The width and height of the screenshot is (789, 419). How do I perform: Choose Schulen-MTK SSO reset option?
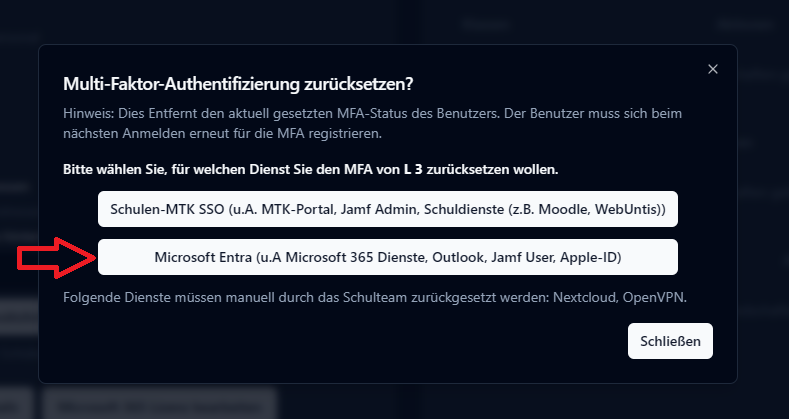point(387,209)
